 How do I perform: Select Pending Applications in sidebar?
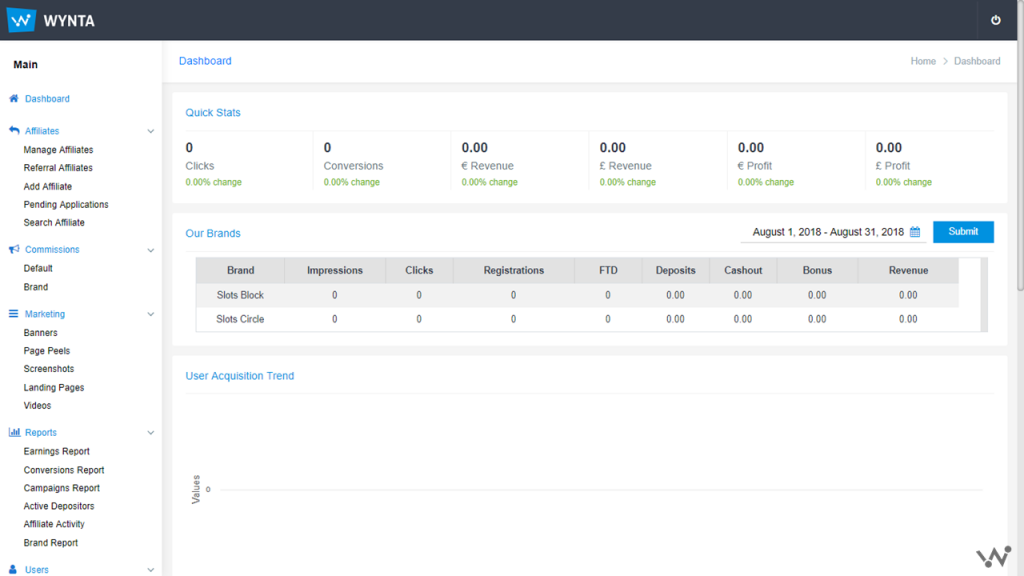[x=66, y=204]
